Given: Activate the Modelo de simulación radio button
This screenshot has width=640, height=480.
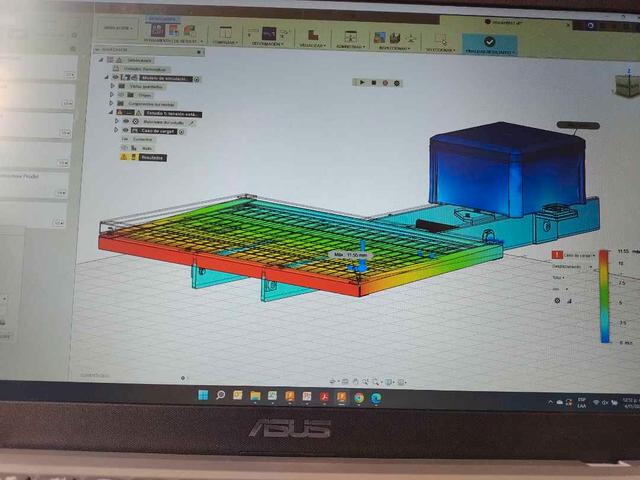Looking at the screenshot, I should (197, 79).
